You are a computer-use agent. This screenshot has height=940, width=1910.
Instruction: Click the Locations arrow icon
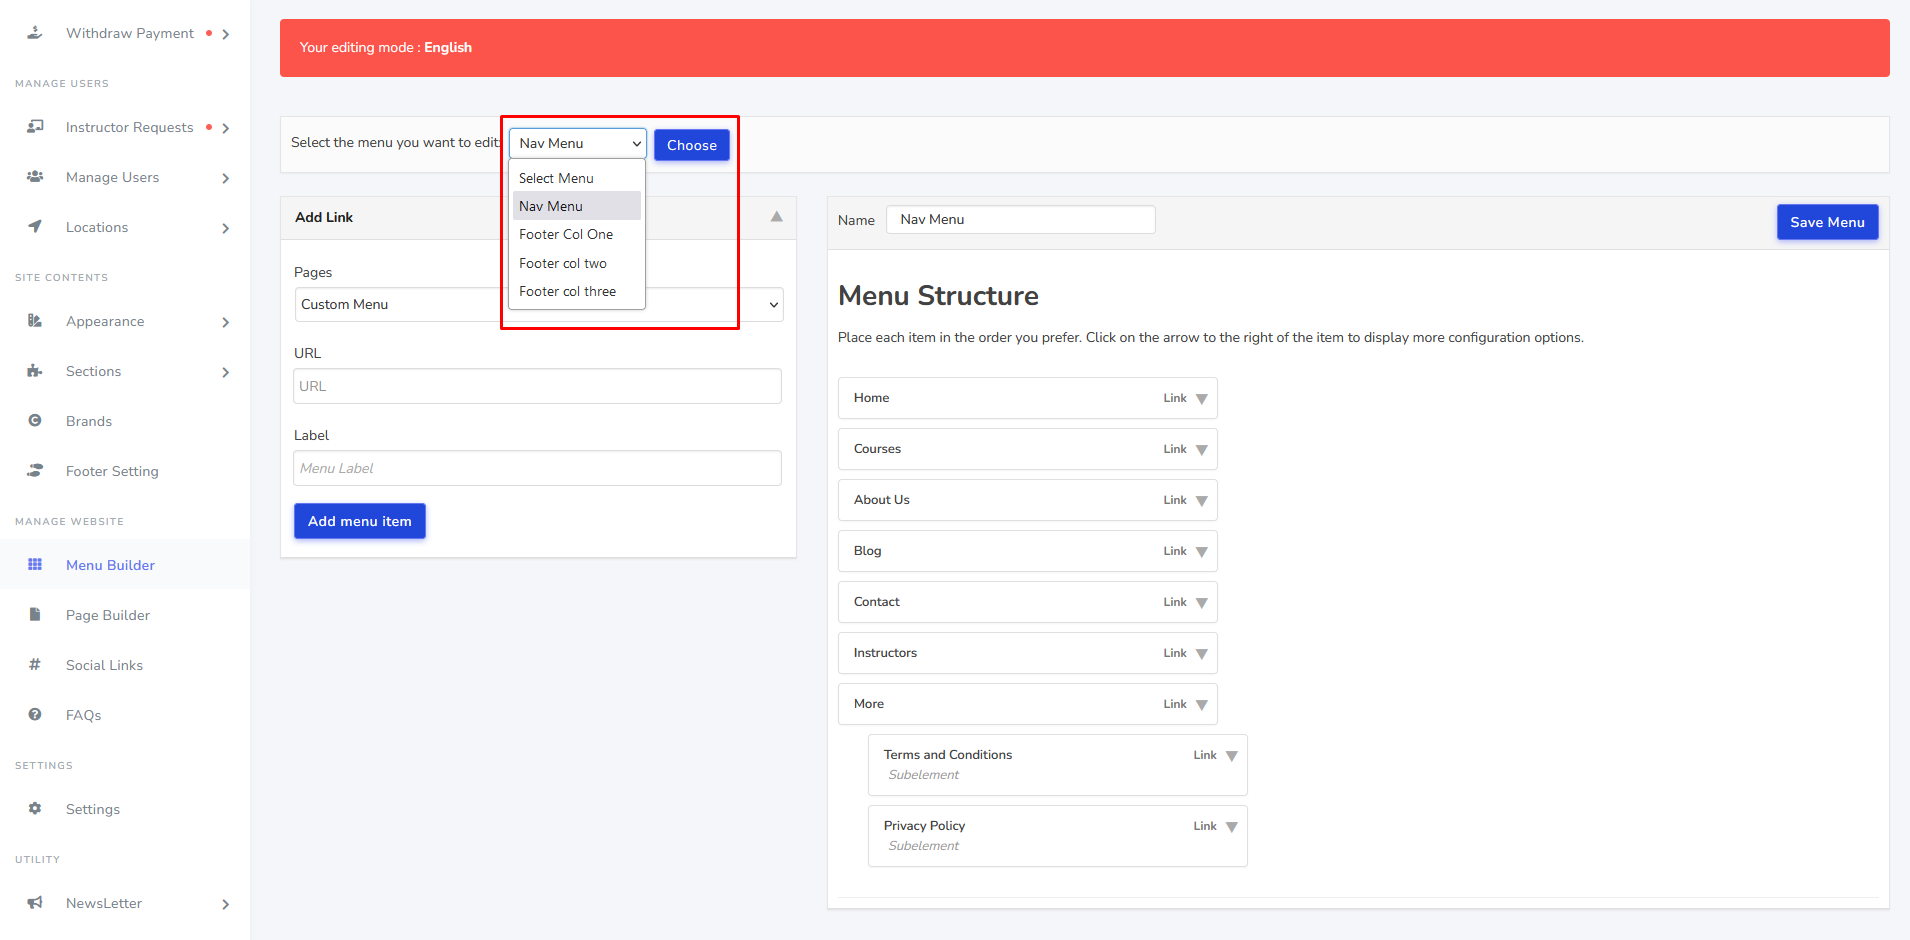click(x=35, y=227)
